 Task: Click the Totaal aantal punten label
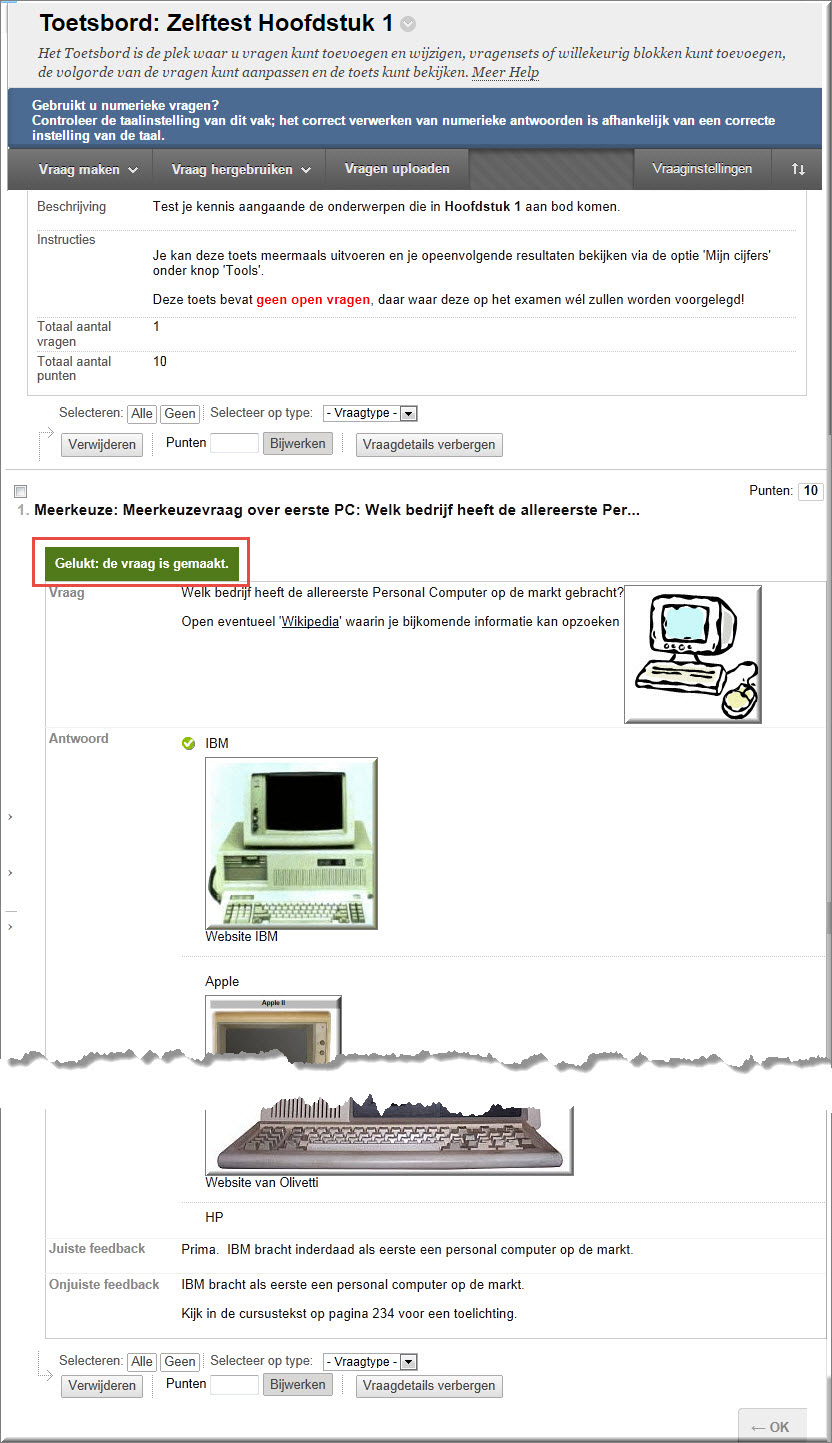pos(74,369)
